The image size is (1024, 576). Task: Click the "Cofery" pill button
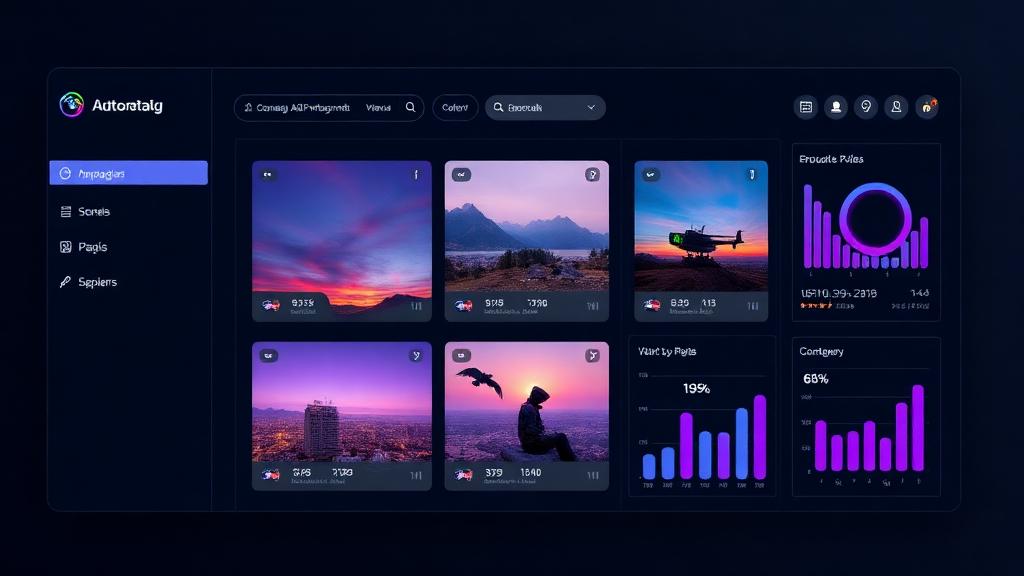click(455, 108)
